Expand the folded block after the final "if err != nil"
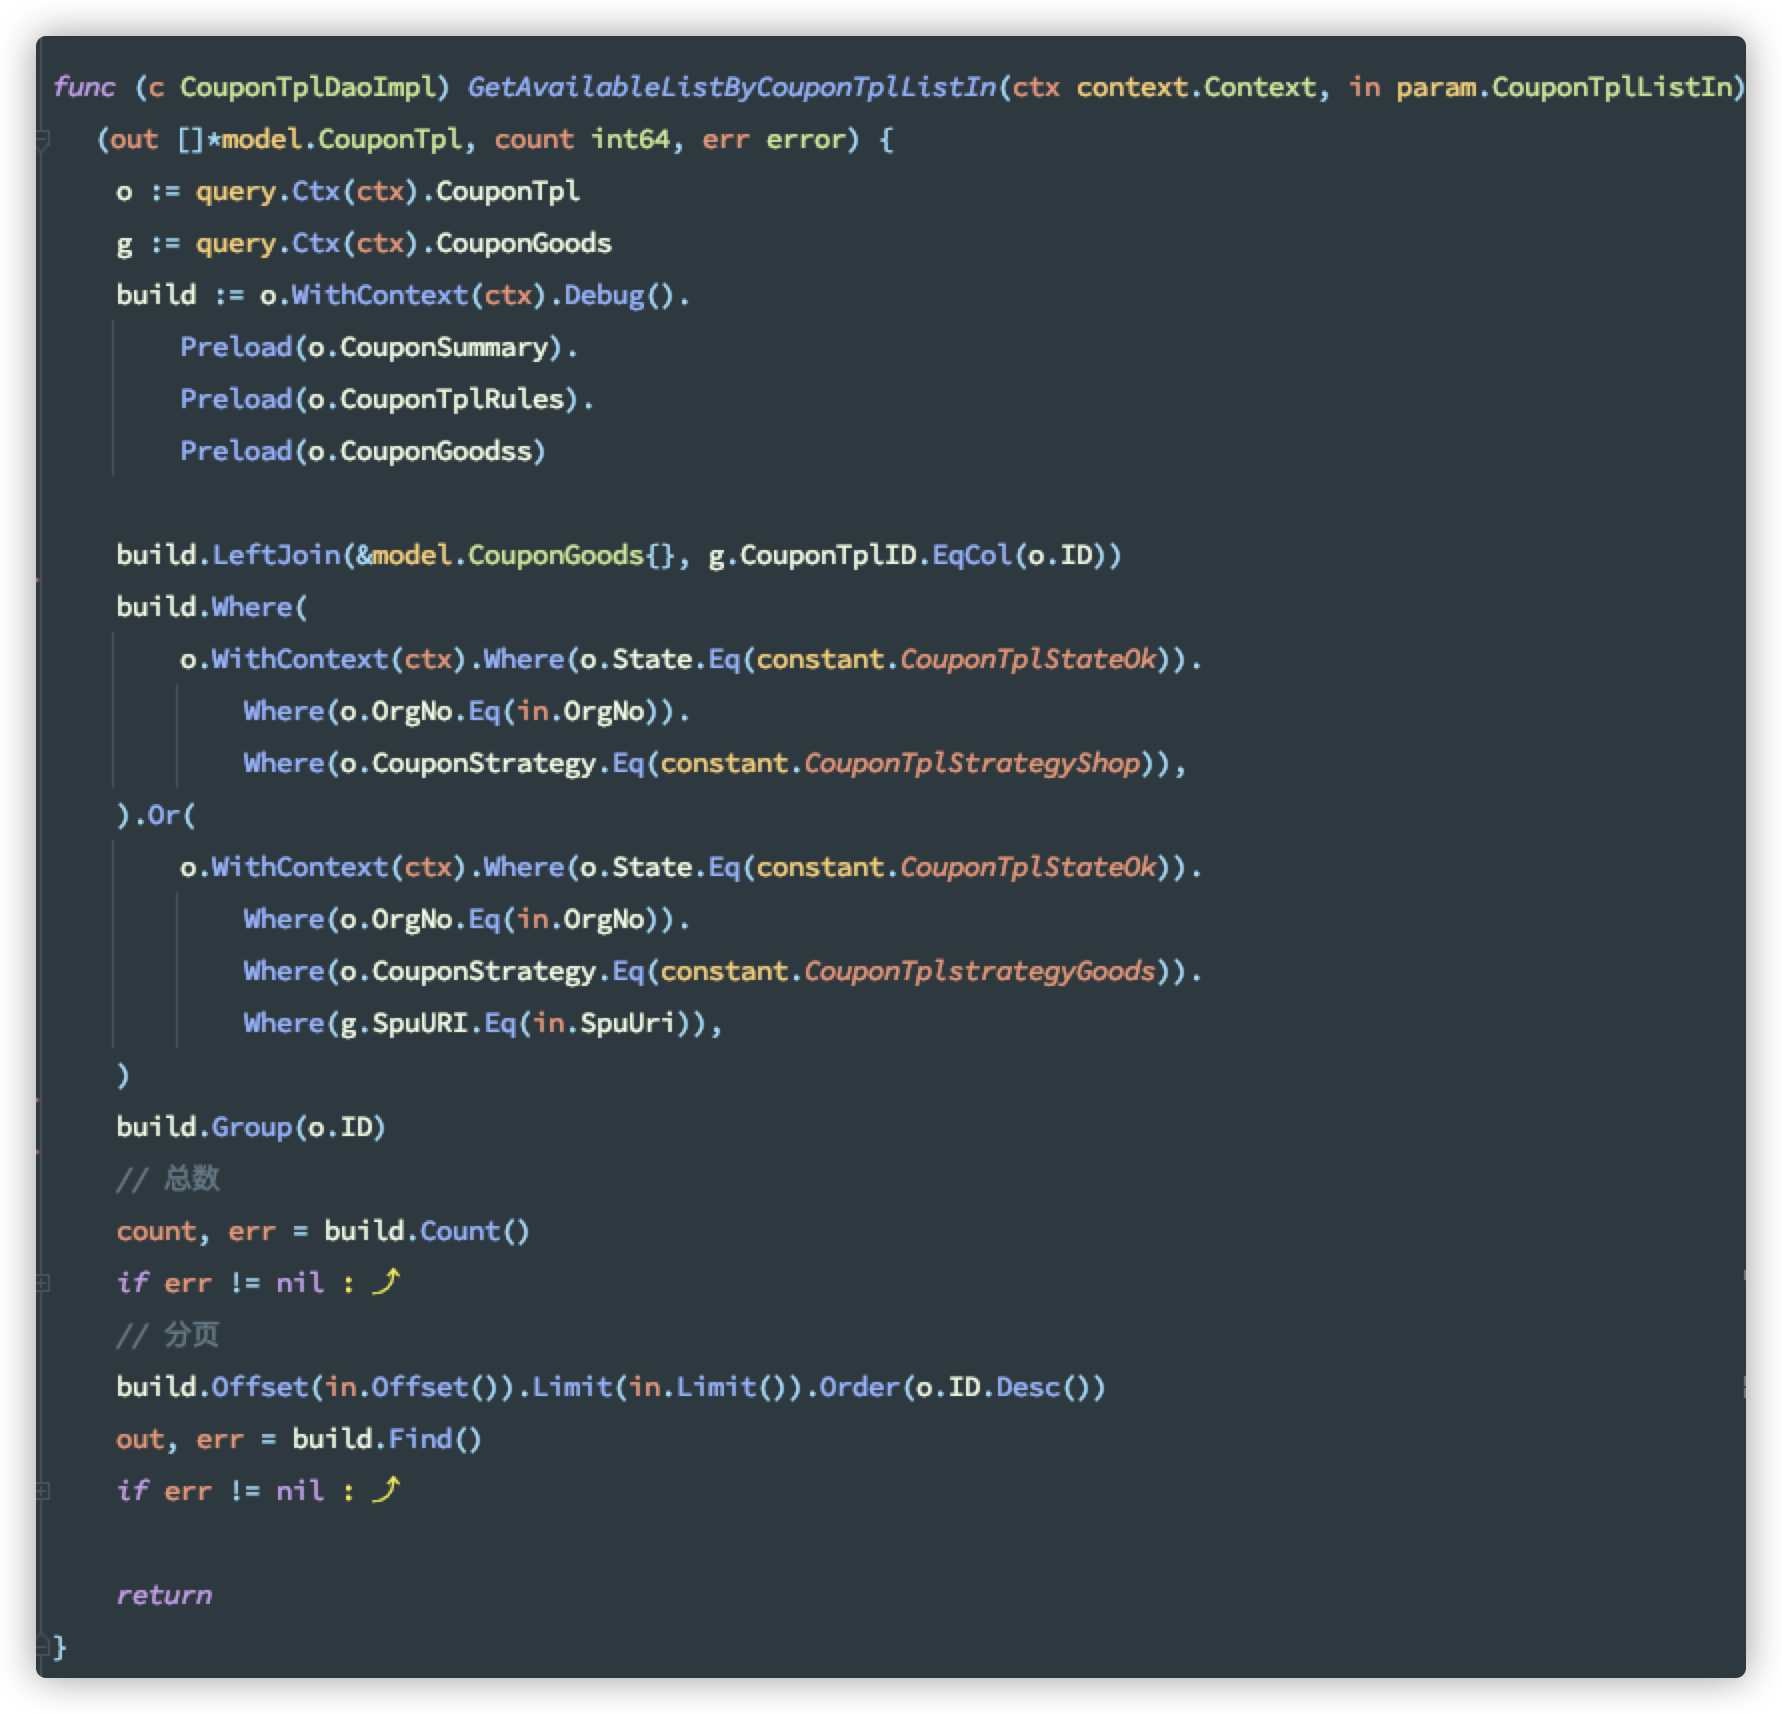The image size is (1782, 1714). coord(41,1491)
